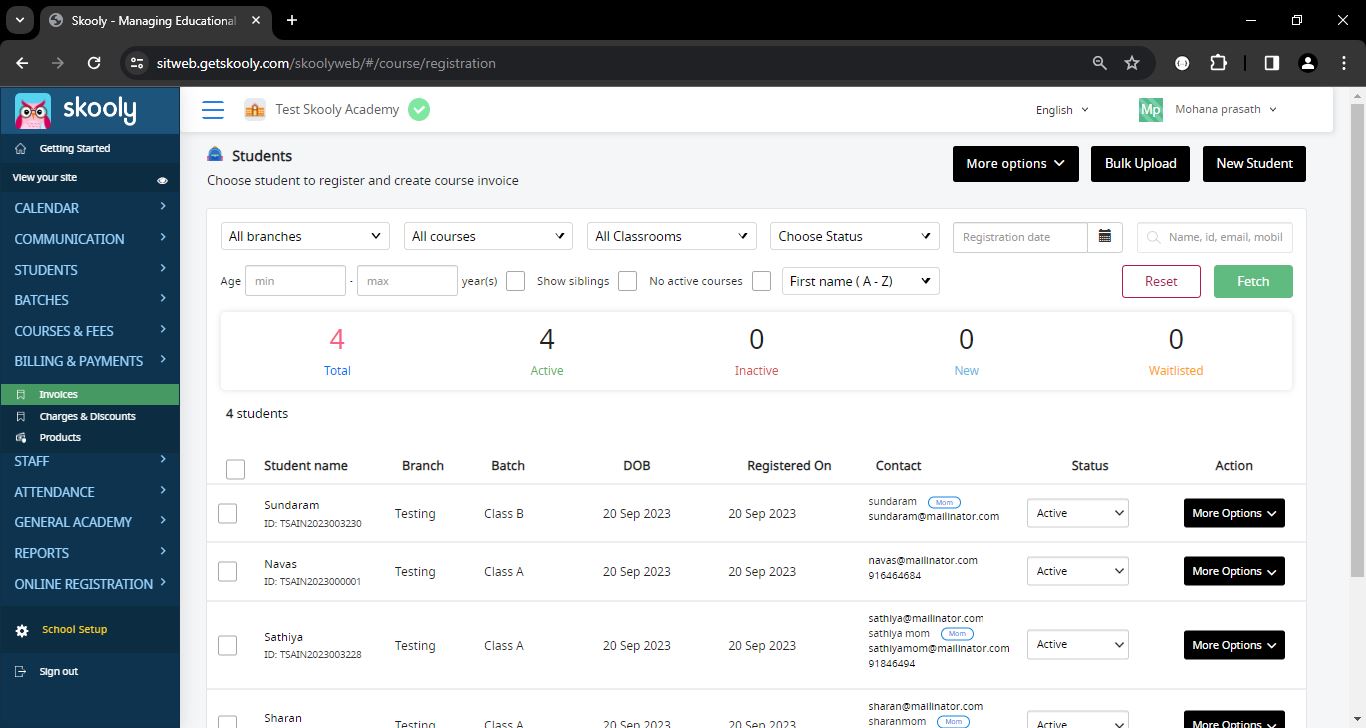Change Sundaram's Active status dropdown
1366x728 pixels.
[x=1078, y=513]
